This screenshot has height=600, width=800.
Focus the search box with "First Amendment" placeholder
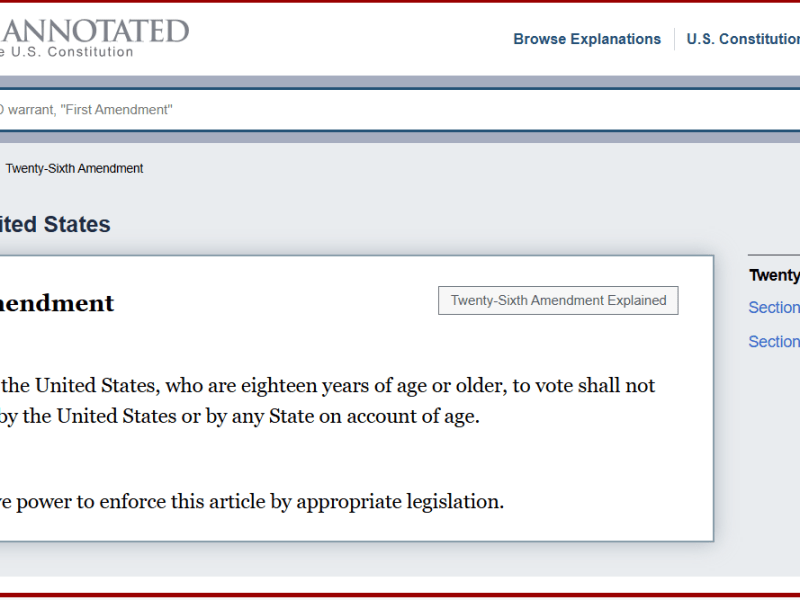coord(300,109)
